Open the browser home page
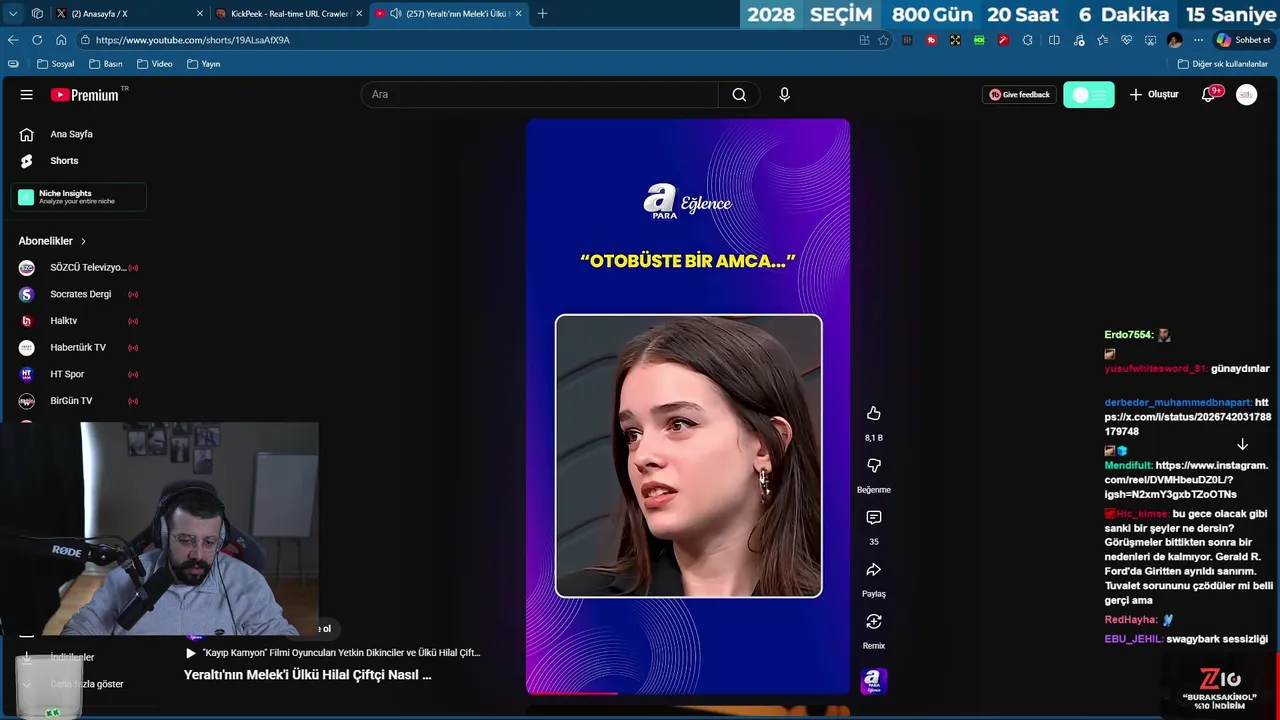The height and width of the screenshot is (720, 1280). (61, 40)
